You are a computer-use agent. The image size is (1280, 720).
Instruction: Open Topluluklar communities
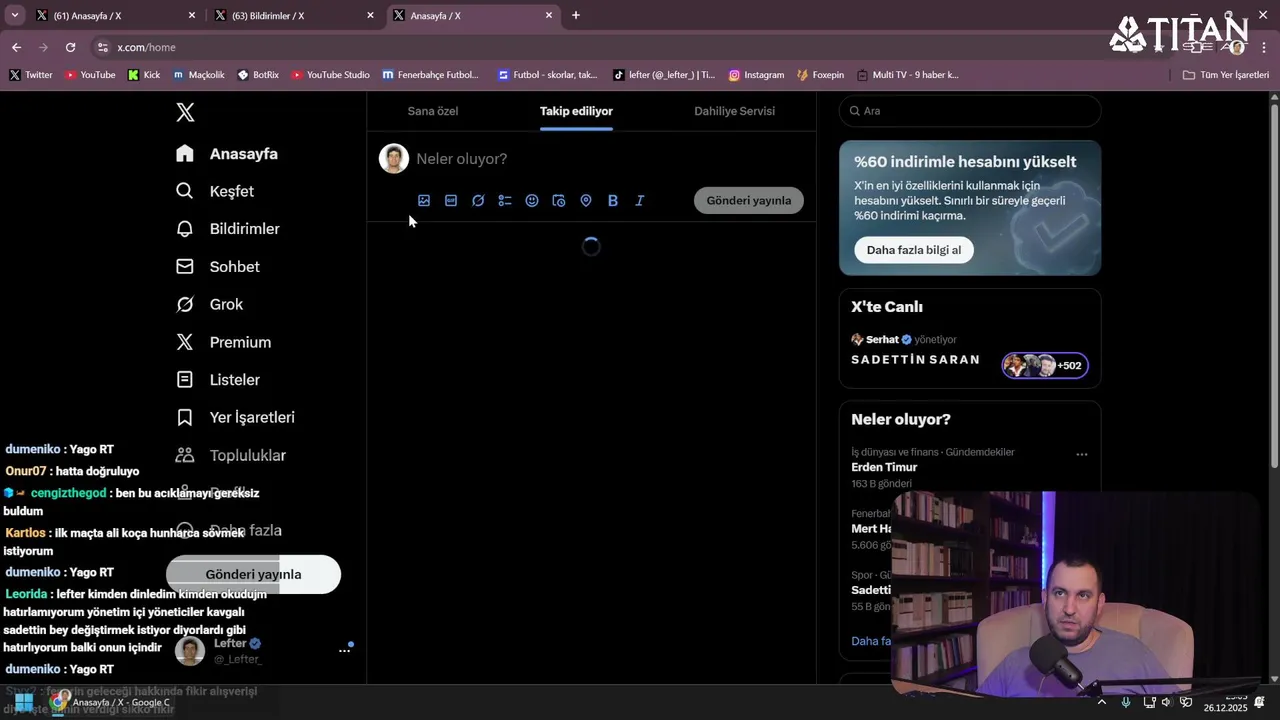(x=231, y=455)
